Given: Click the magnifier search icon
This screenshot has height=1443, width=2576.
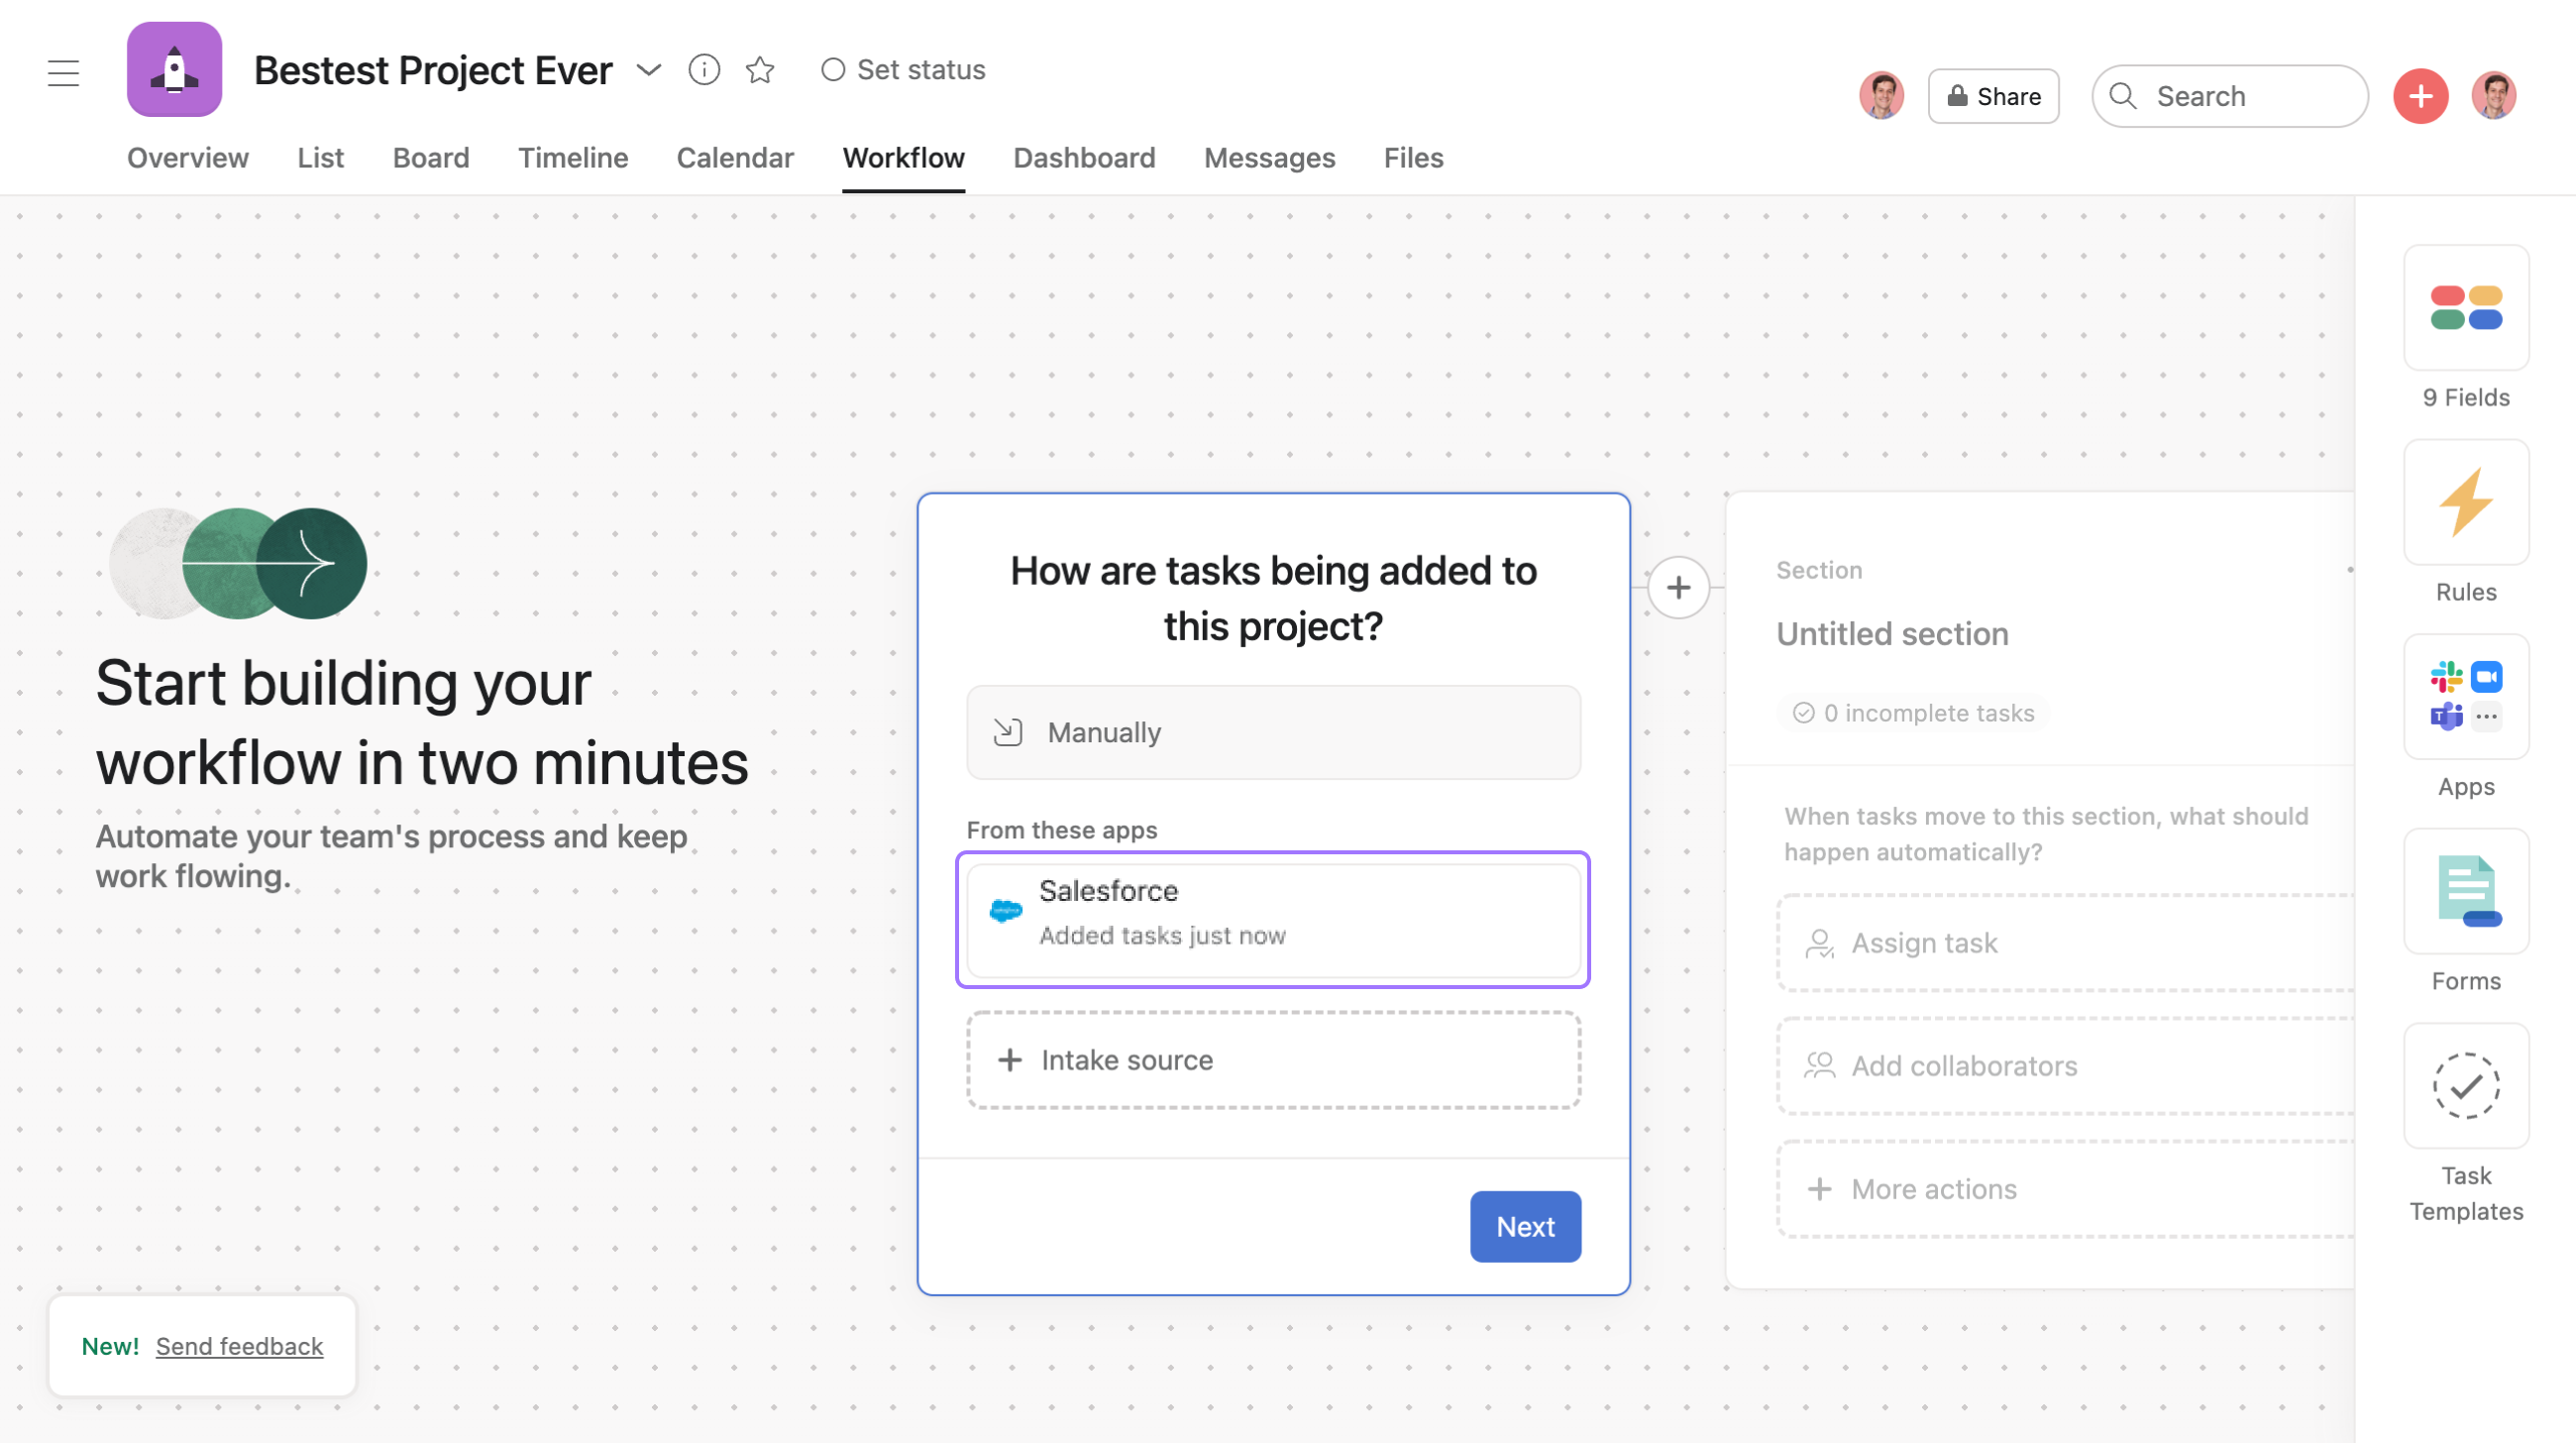Looking at the screenshot, I should click(2122, 96).
